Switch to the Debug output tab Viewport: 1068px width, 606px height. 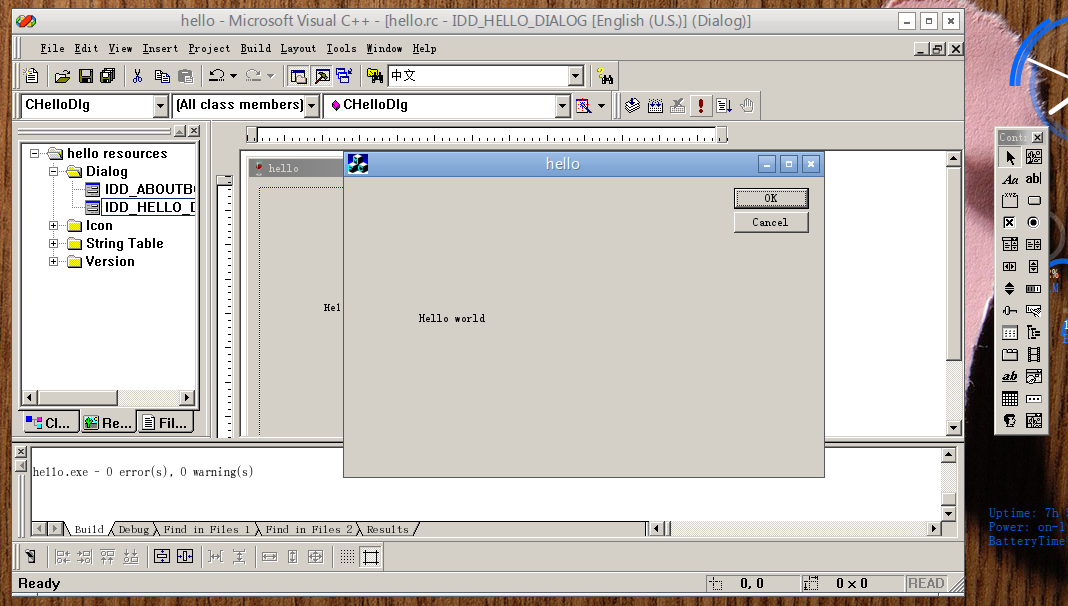click(x=134, y=529)
